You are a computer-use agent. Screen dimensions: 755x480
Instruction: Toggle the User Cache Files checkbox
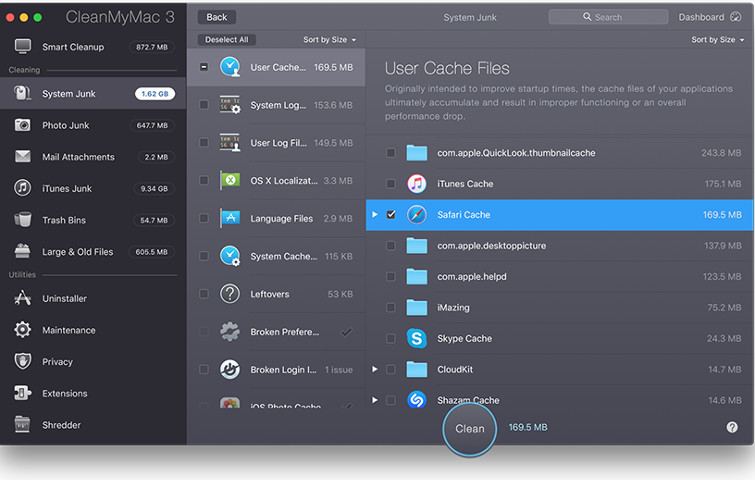(x=204, y=67)
